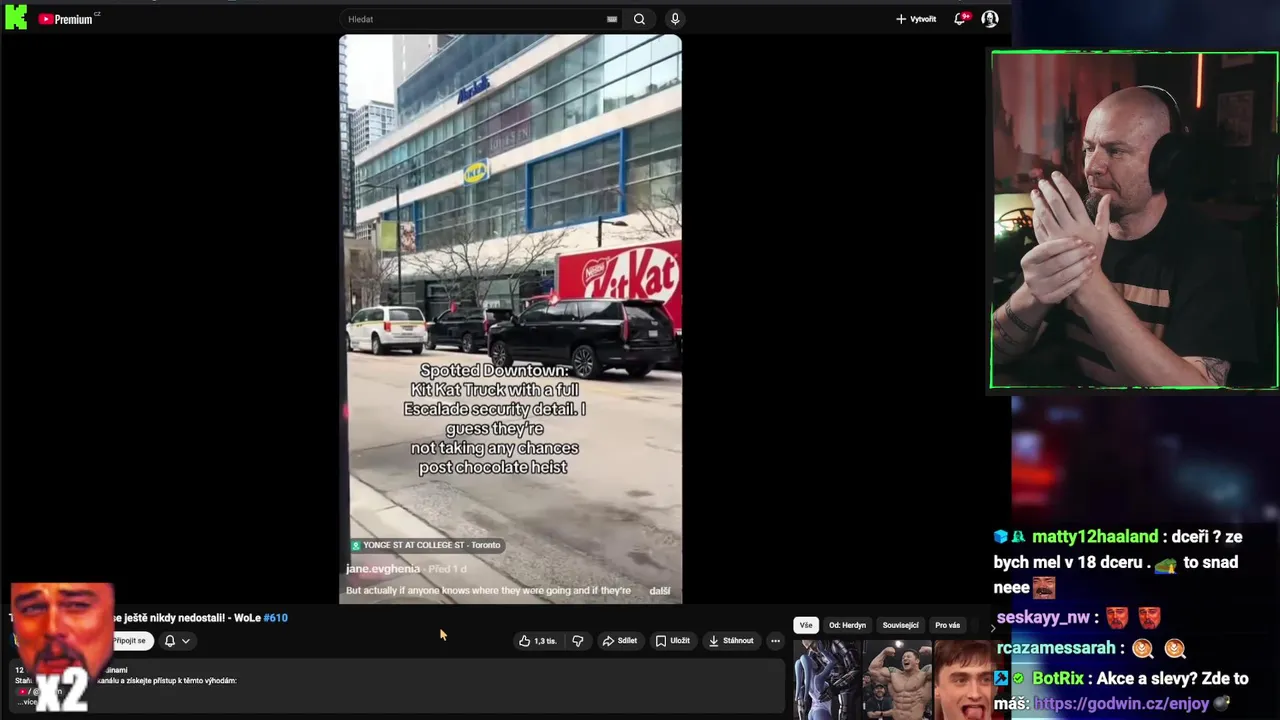Click the magnifying glass search button
This screenshot has width=1280, height=720.
pyautogui.click(x=639, y=19)
